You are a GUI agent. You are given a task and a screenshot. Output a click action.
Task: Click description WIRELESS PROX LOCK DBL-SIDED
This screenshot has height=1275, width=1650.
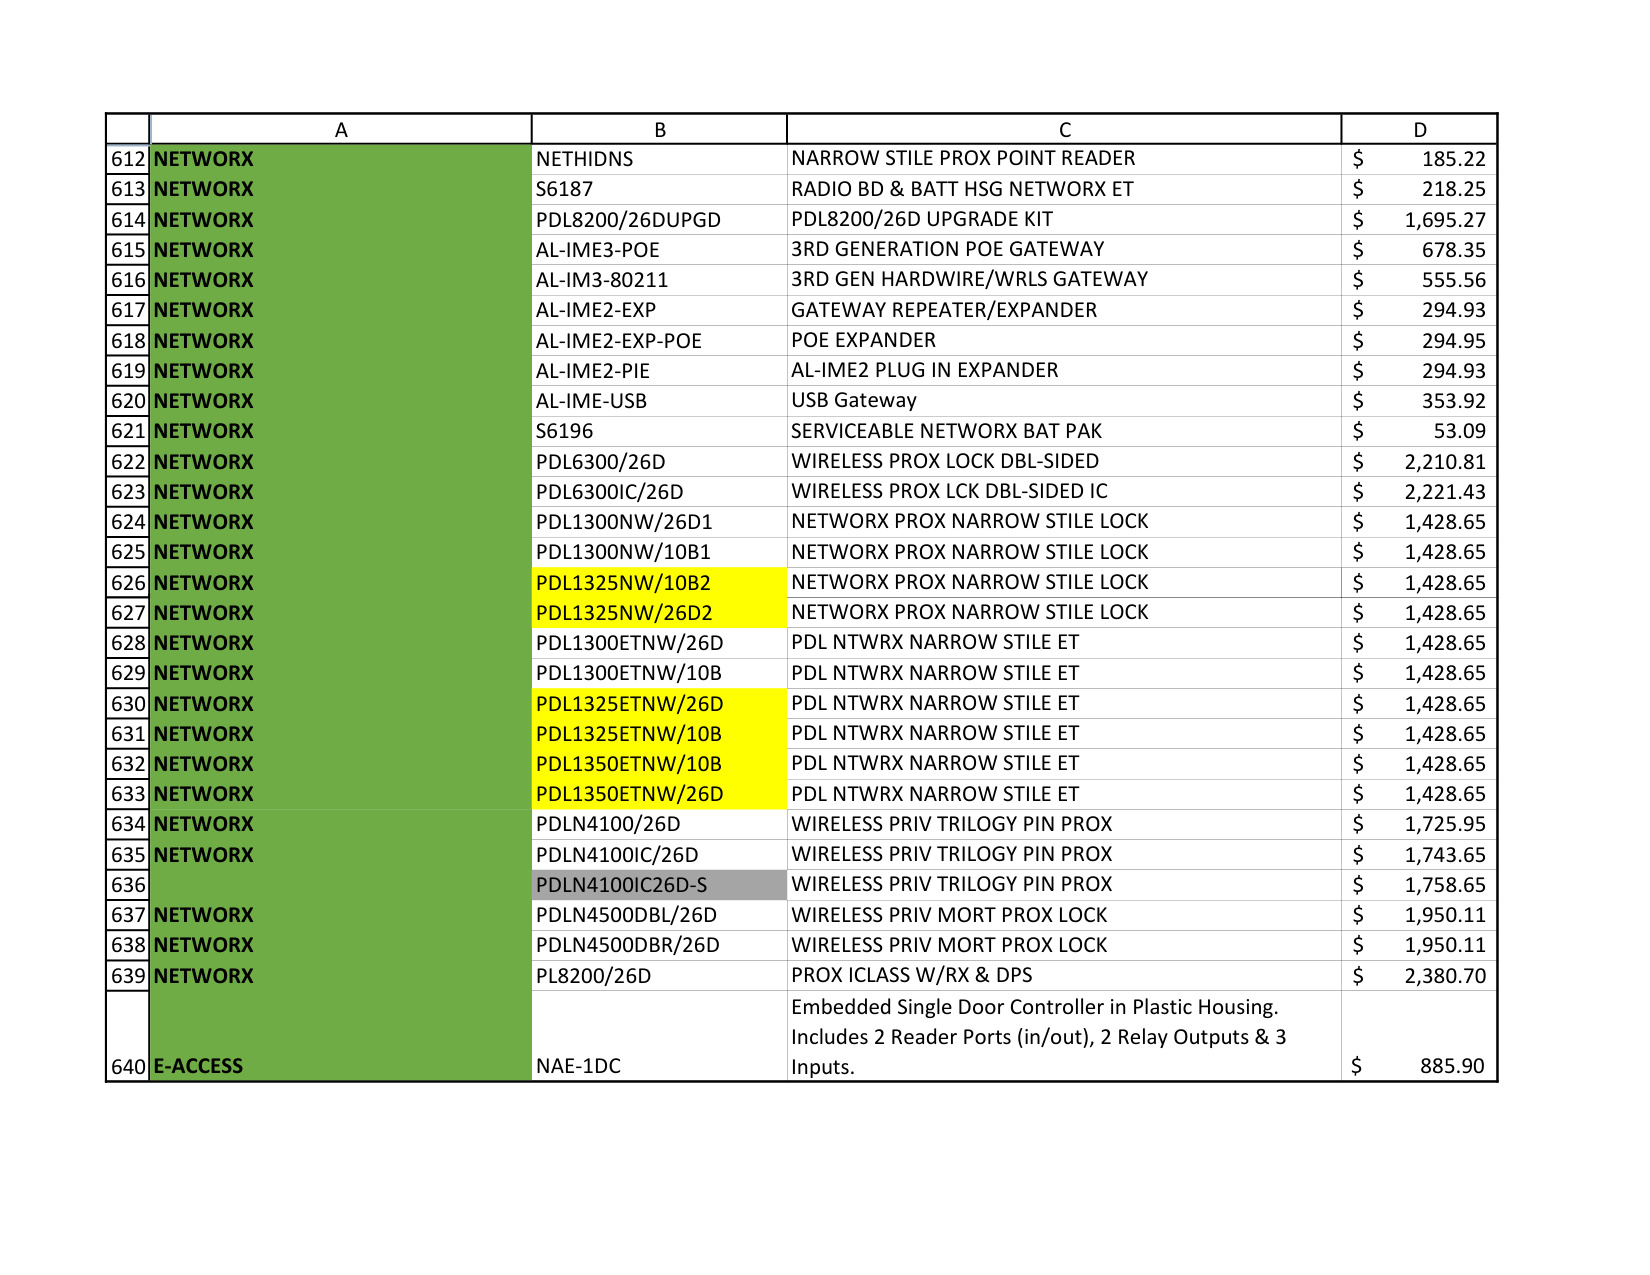[1064, 462]
